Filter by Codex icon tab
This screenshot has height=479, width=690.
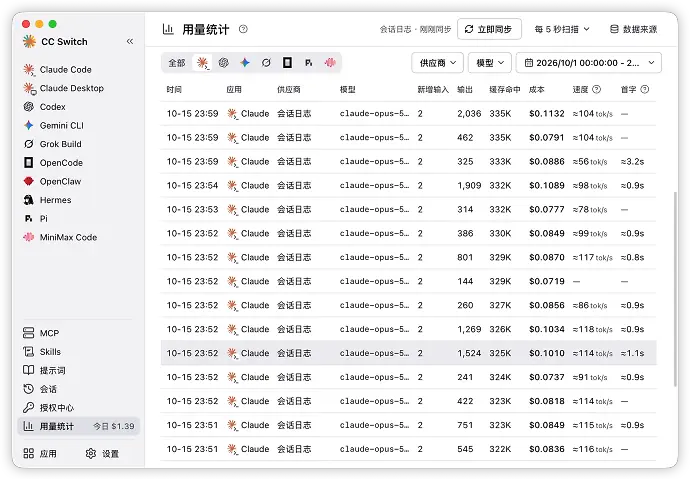[x=224, y=63]
